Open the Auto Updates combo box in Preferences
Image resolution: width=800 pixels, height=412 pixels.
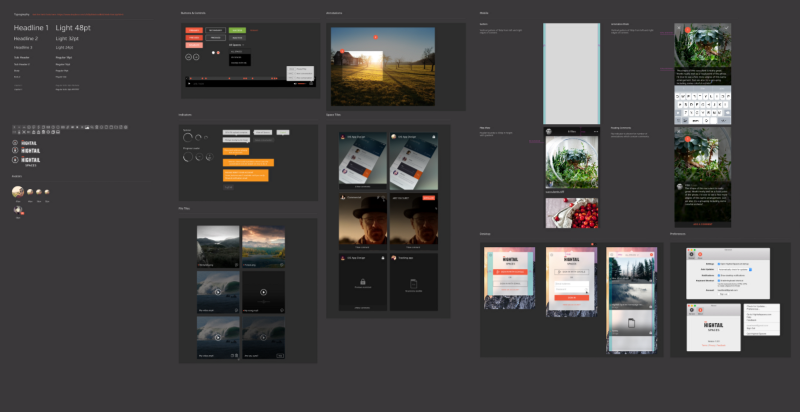click(x=735, y=269)
